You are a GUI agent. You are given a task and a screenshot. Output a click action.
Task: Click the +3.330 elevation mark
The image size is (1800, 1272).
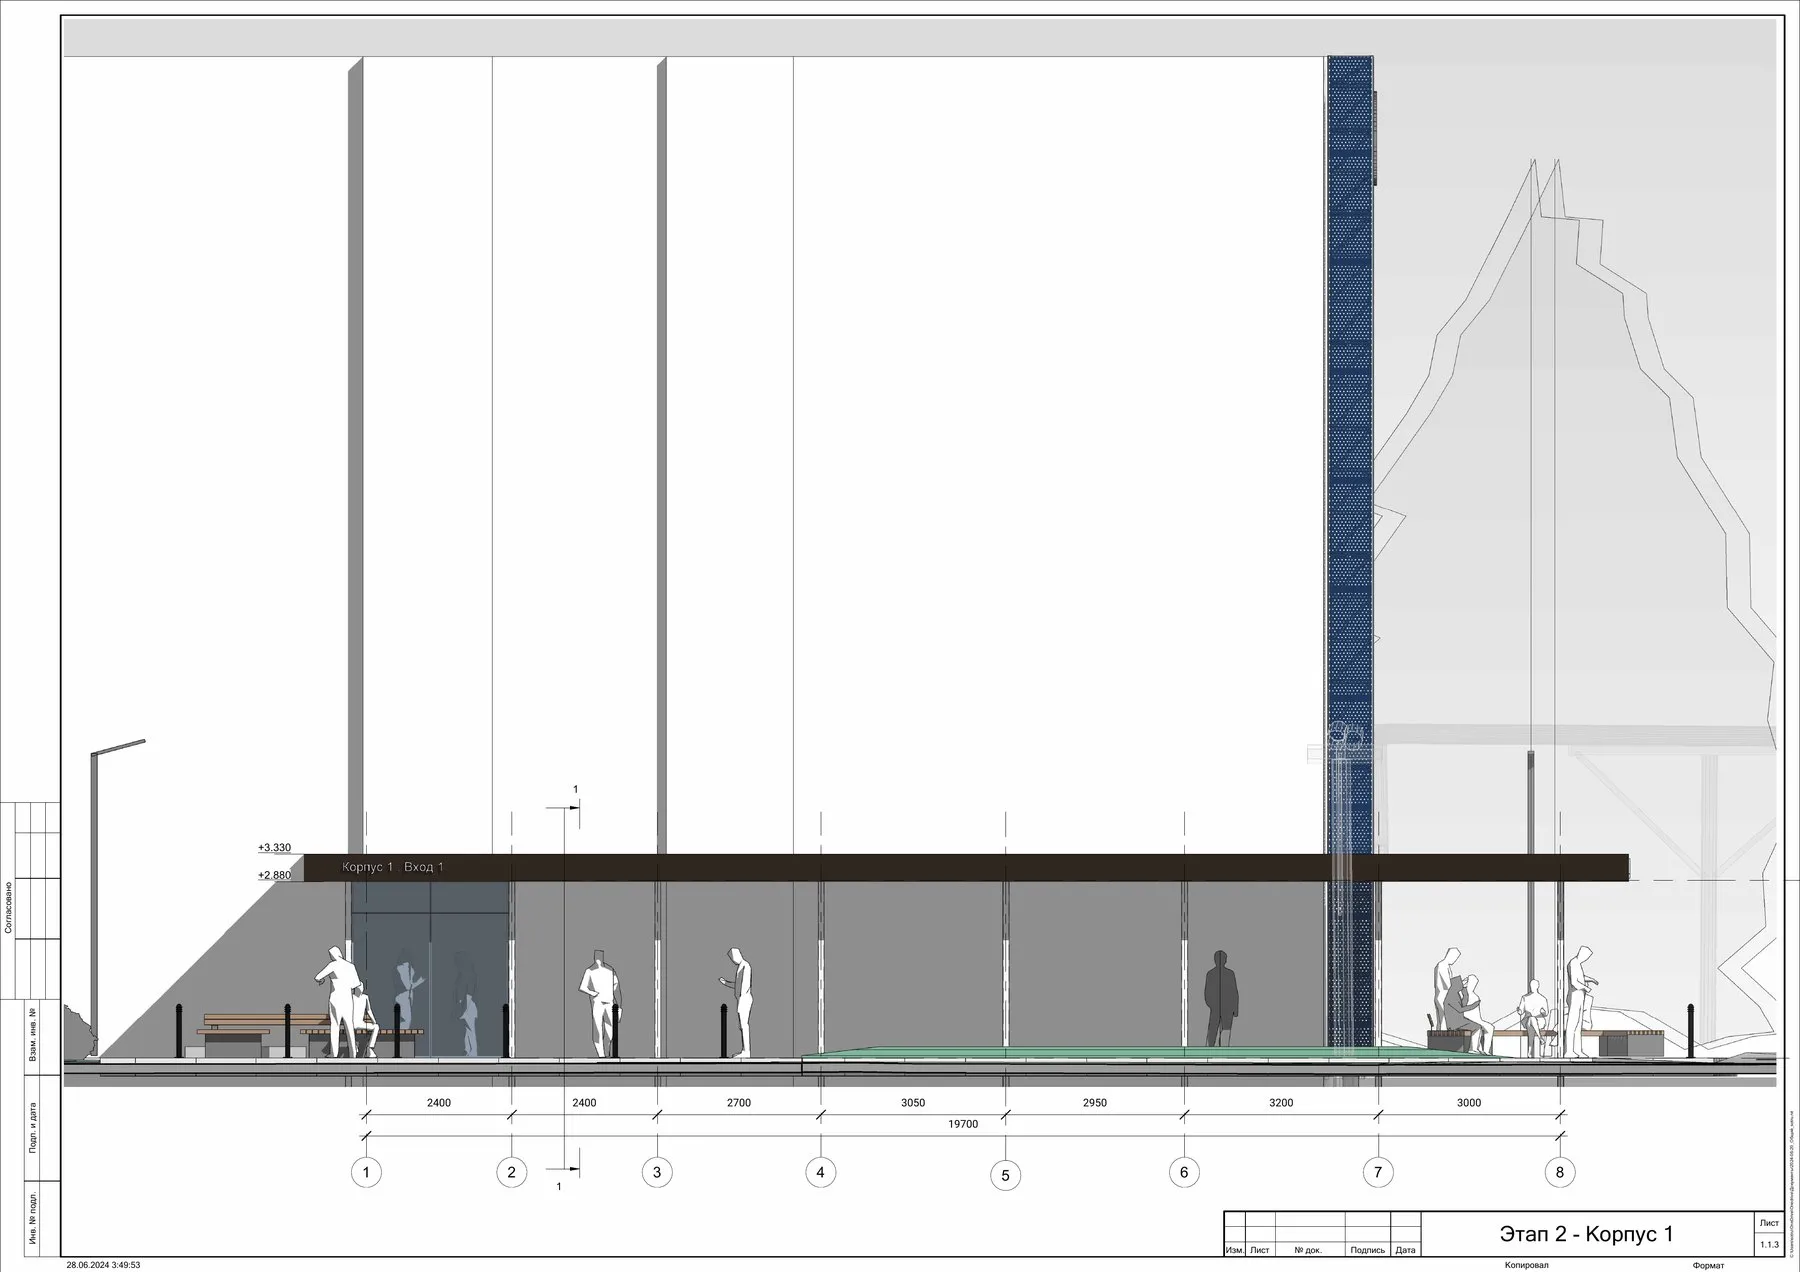tap(274, 848)
